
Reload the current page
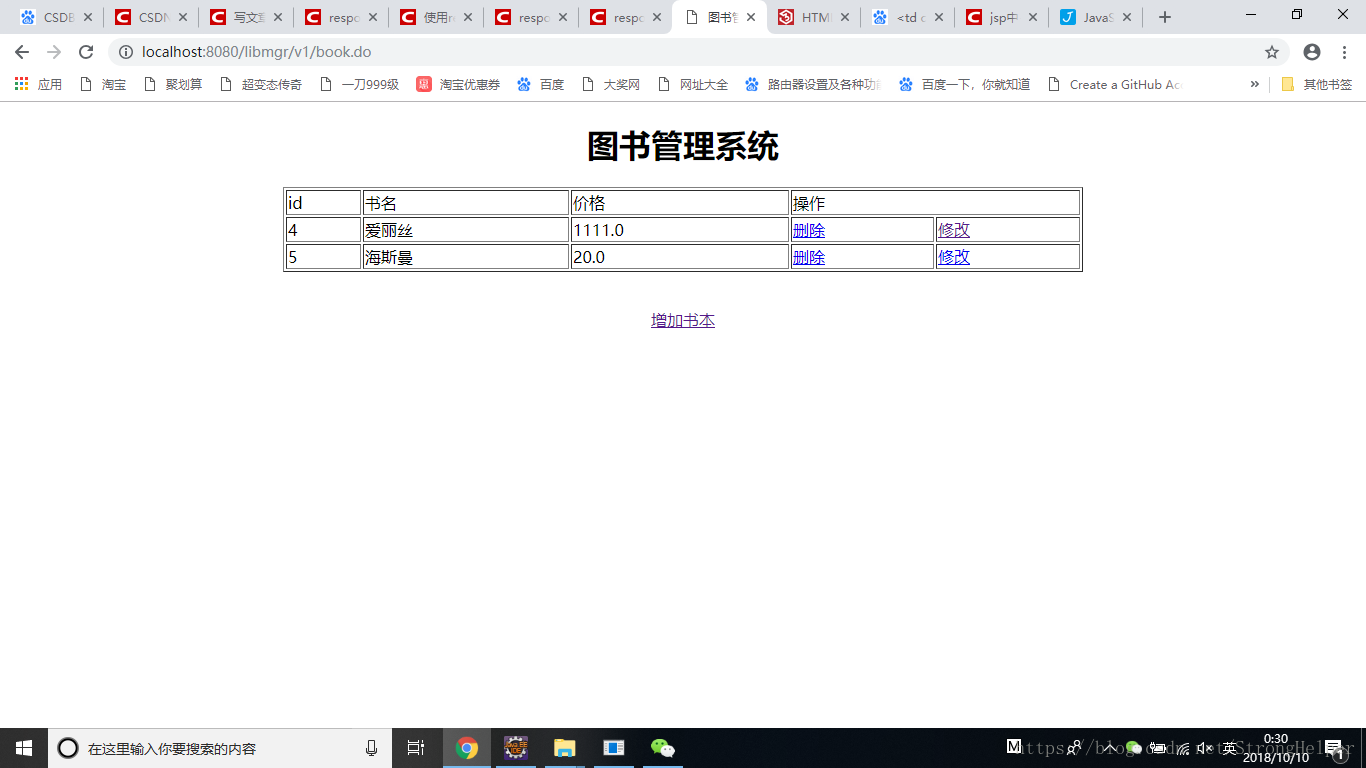tap(86, 52)
